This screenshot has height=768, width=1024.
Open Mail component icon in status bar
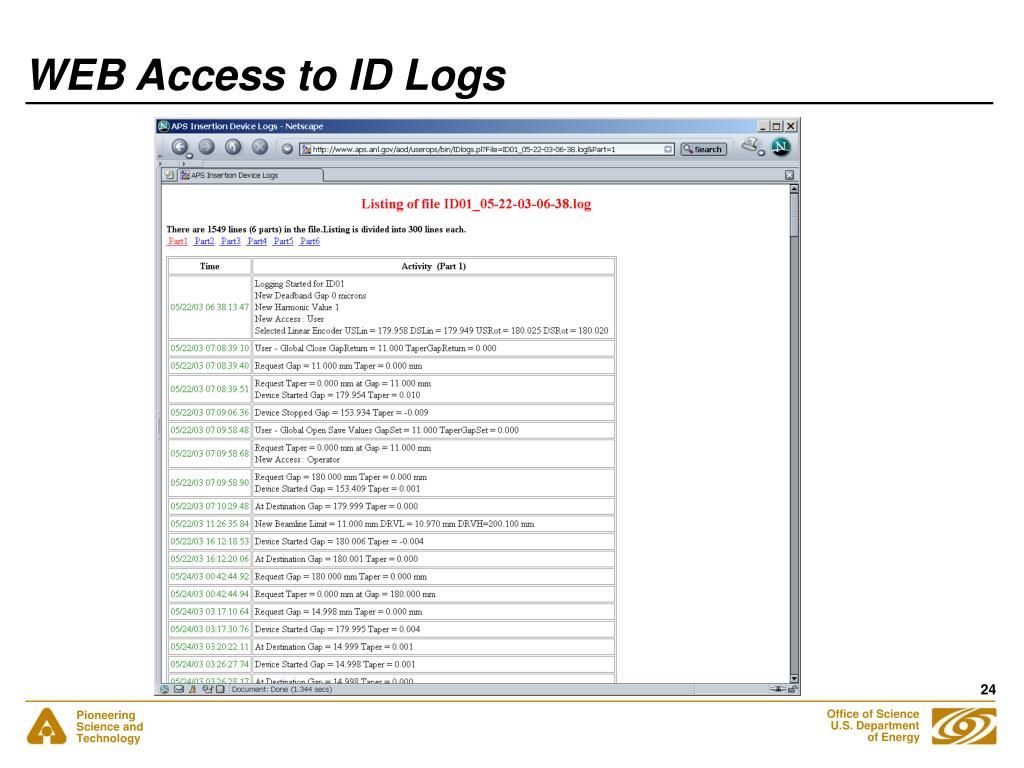click(x=178, y=689)
